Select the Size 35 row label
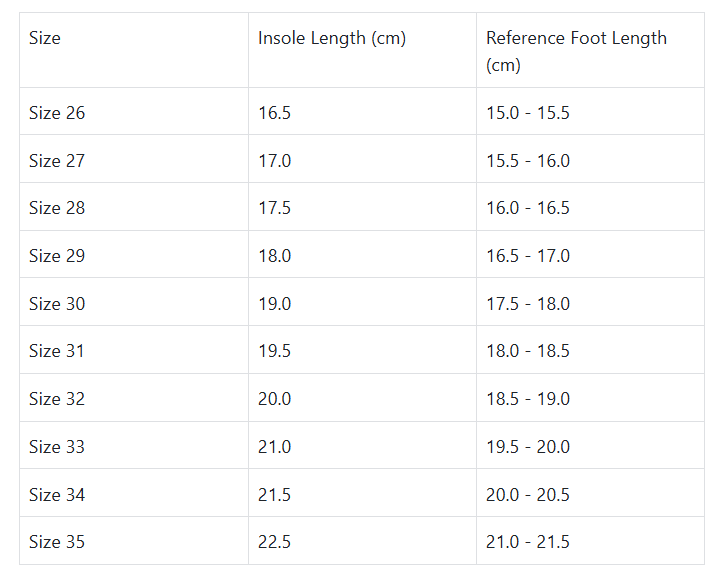 point(57,542)
